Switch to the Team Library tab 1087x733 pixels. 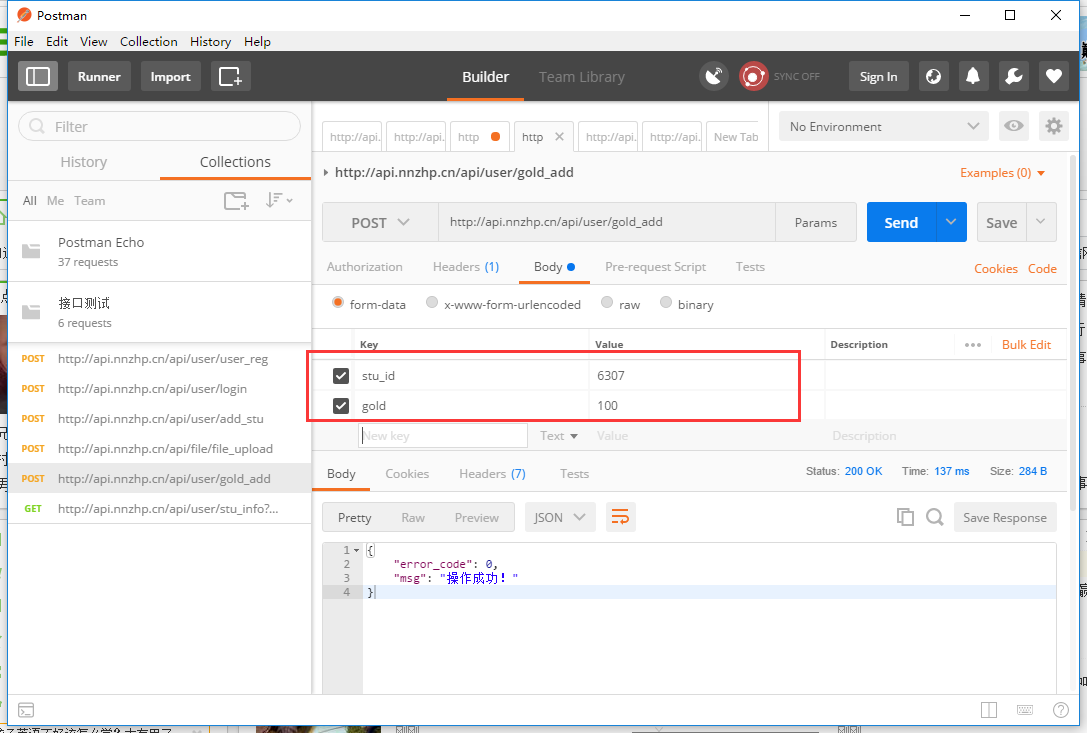(582, 77)
